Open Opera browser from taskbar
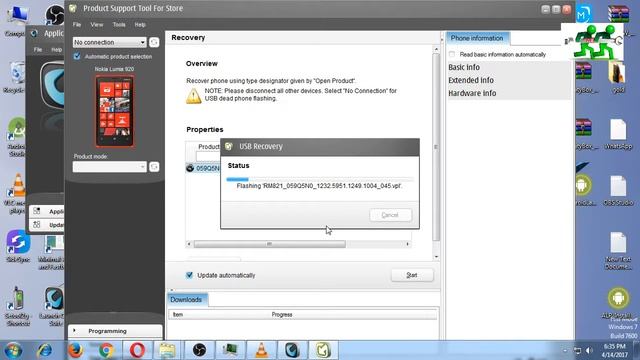 coord(137,351)
